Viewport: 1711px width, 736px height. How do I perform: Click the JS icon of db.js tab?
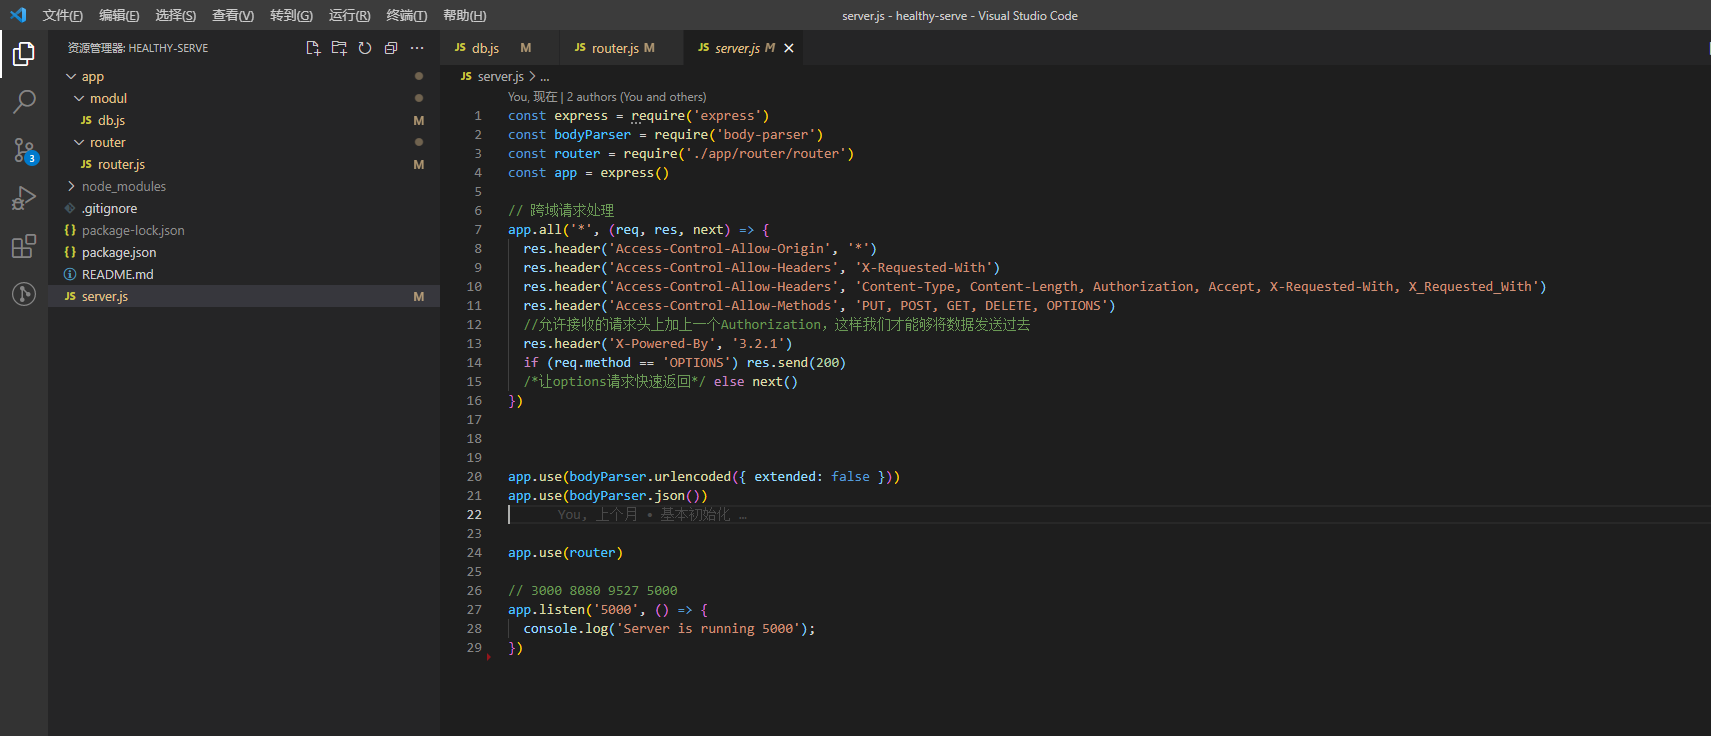pyautogui.click(x=460, y=48)
